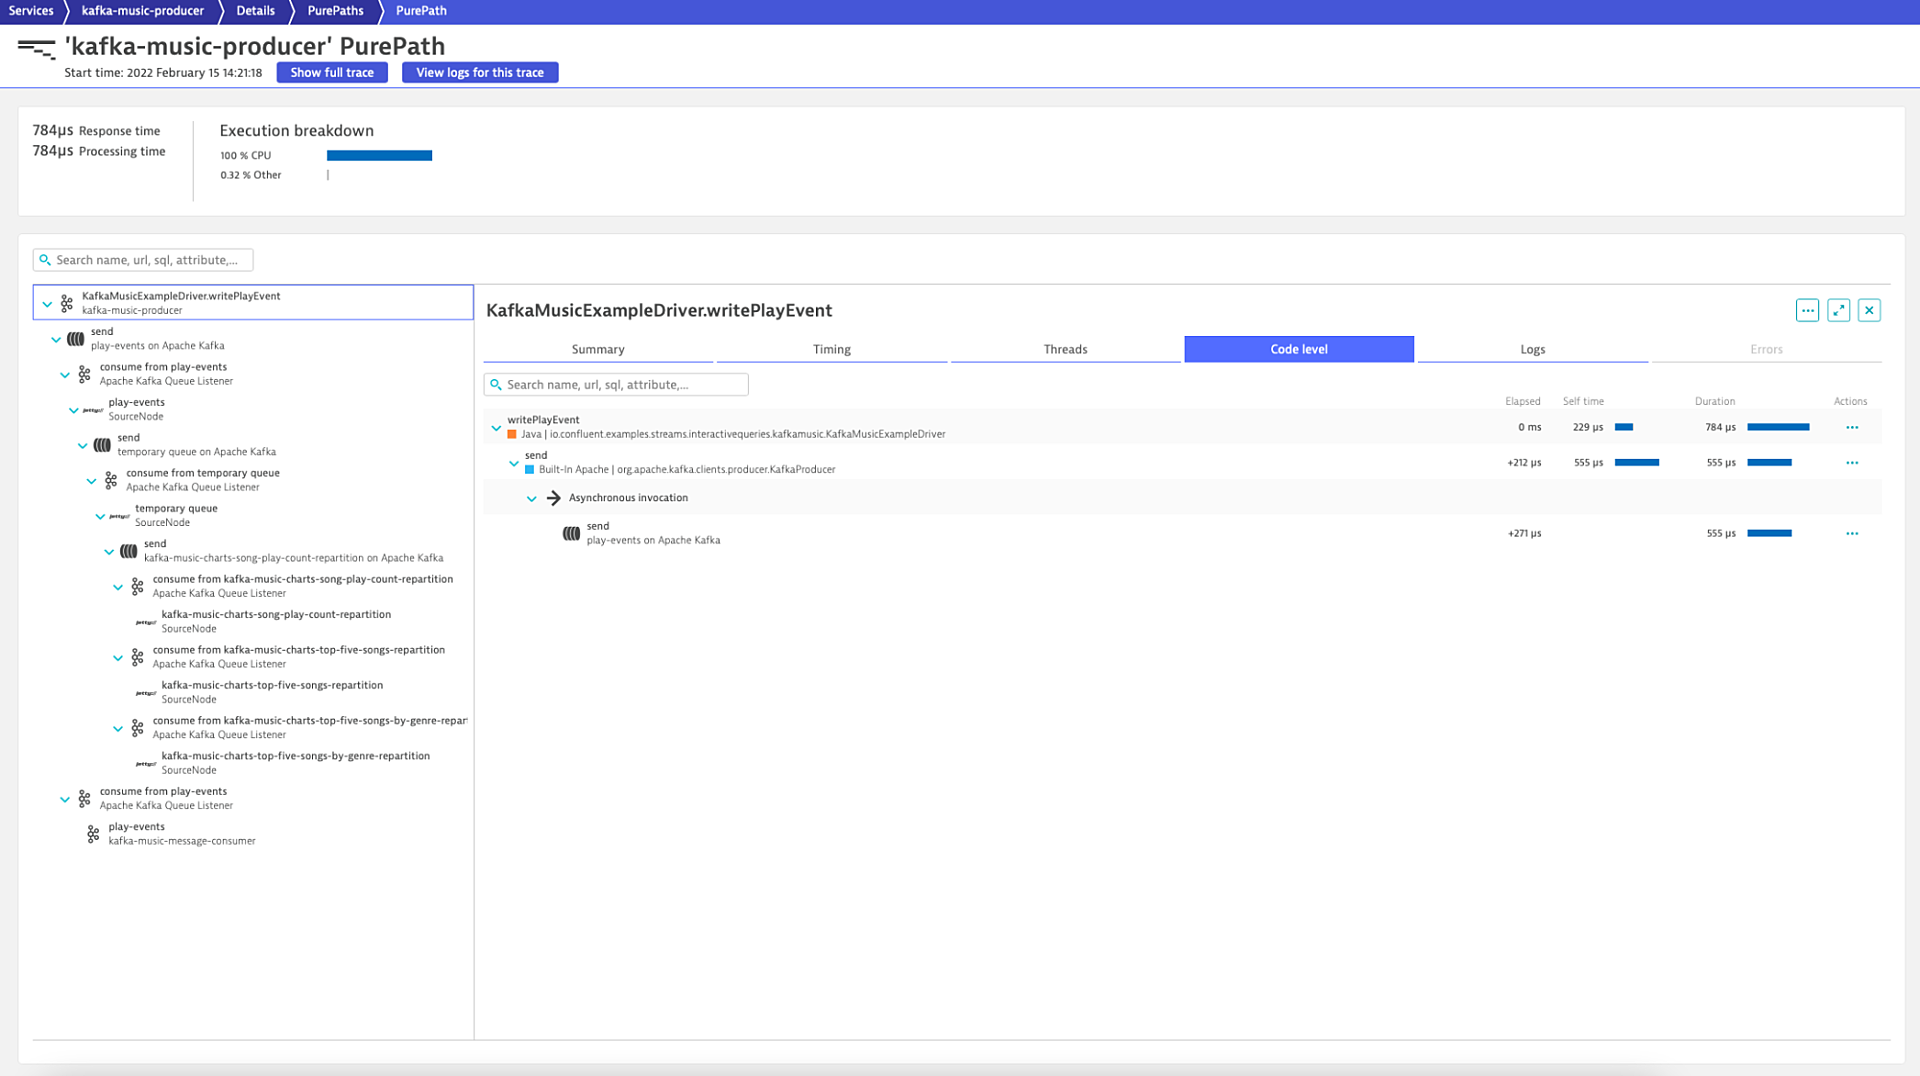Viewport: 1920px width, 1076px height.
Task: Click the Kafka topic icon beside 'send play-events'
Action: point(75,339)
